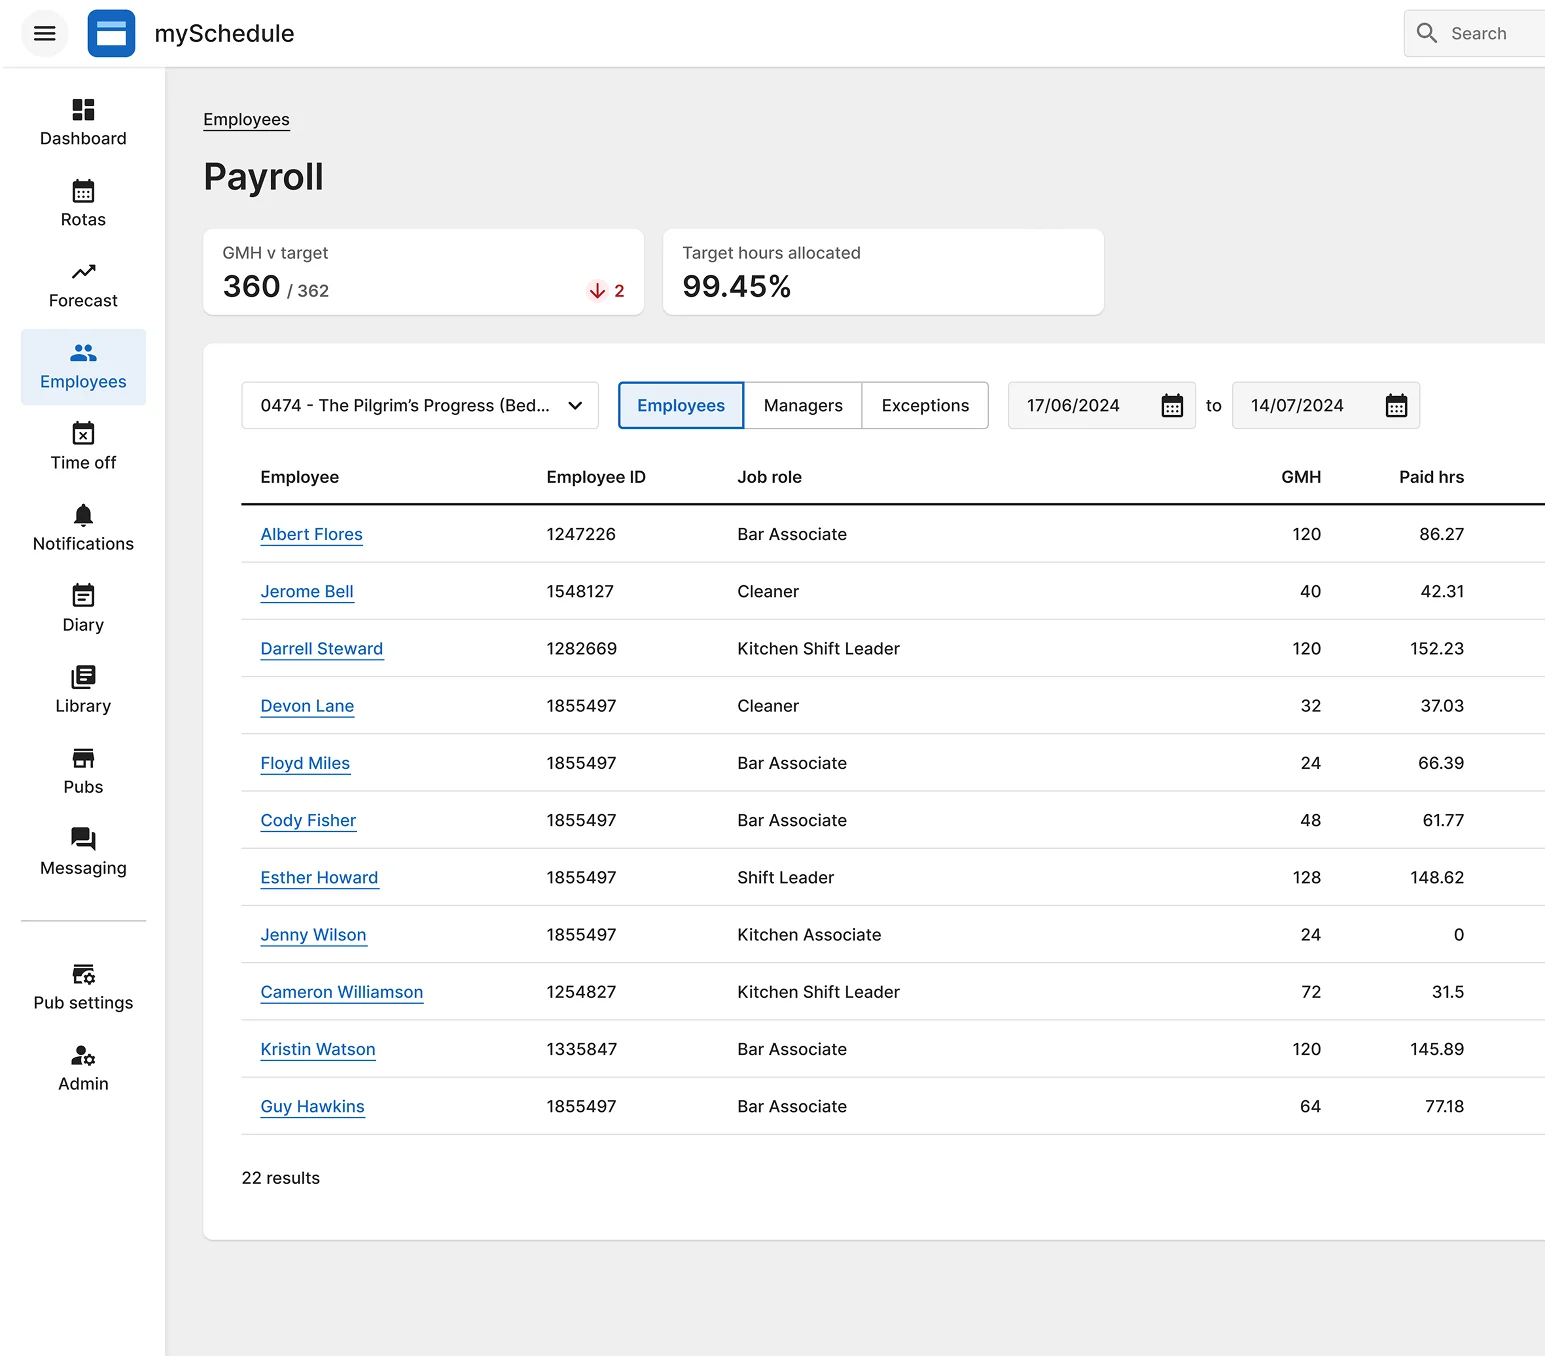
Task: Focus the Search input field
Action: tap(1475, 33)
